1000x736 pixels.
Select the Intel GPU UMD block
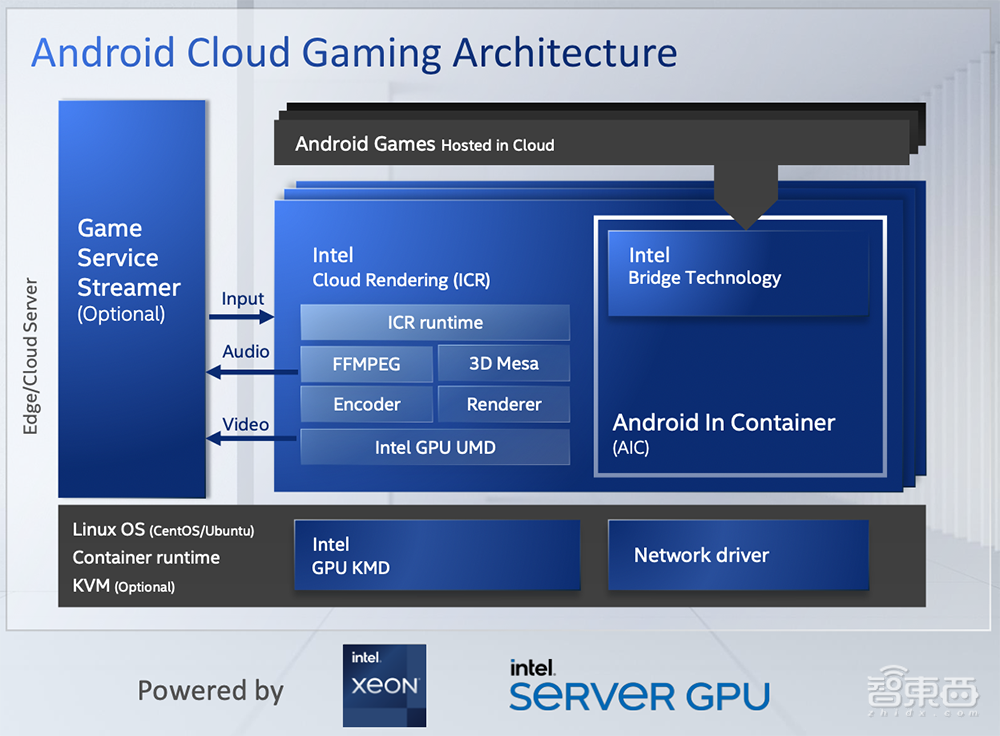click(x=435, y=447)
